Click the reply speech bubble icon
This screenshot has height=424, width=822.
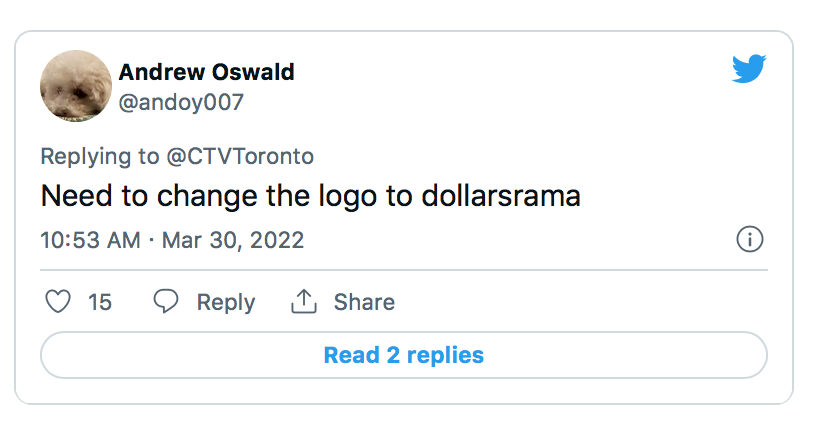166,302
